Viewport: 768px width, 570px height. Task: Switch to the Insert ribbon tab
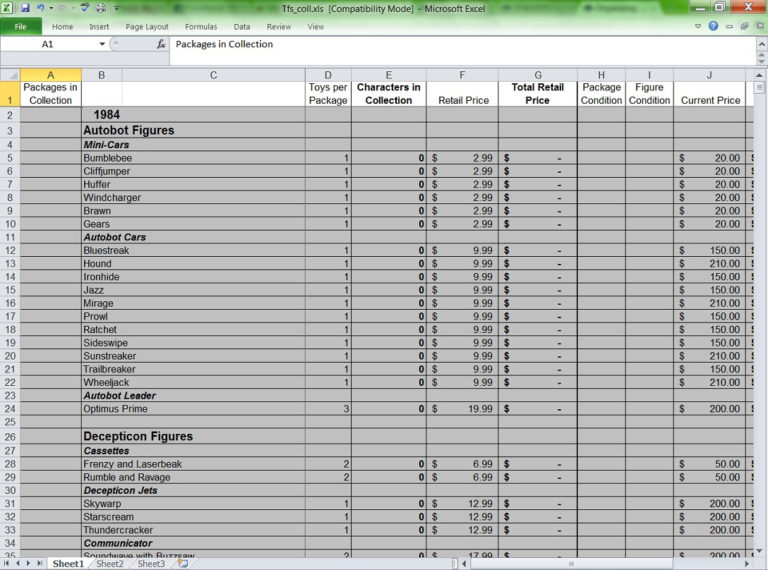click(99, 27)
